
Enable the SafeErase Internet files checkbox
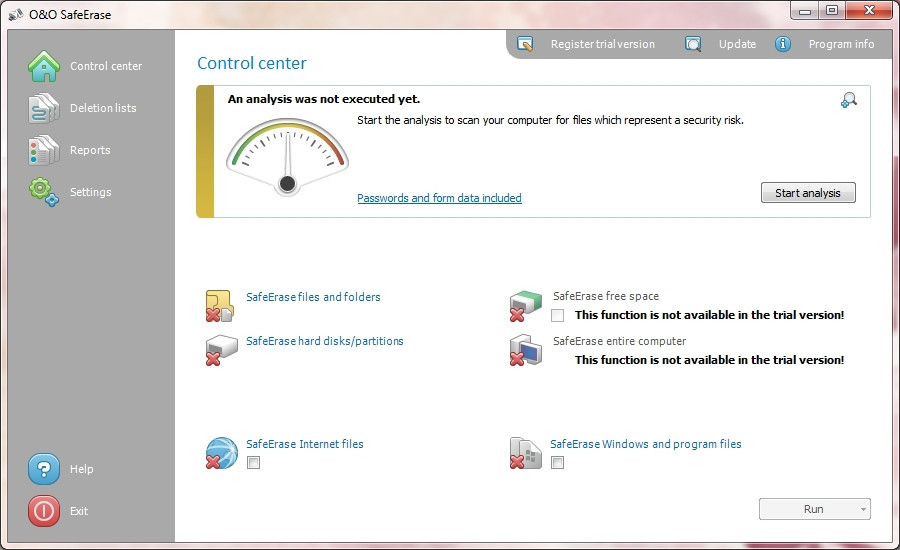point(253,463)
